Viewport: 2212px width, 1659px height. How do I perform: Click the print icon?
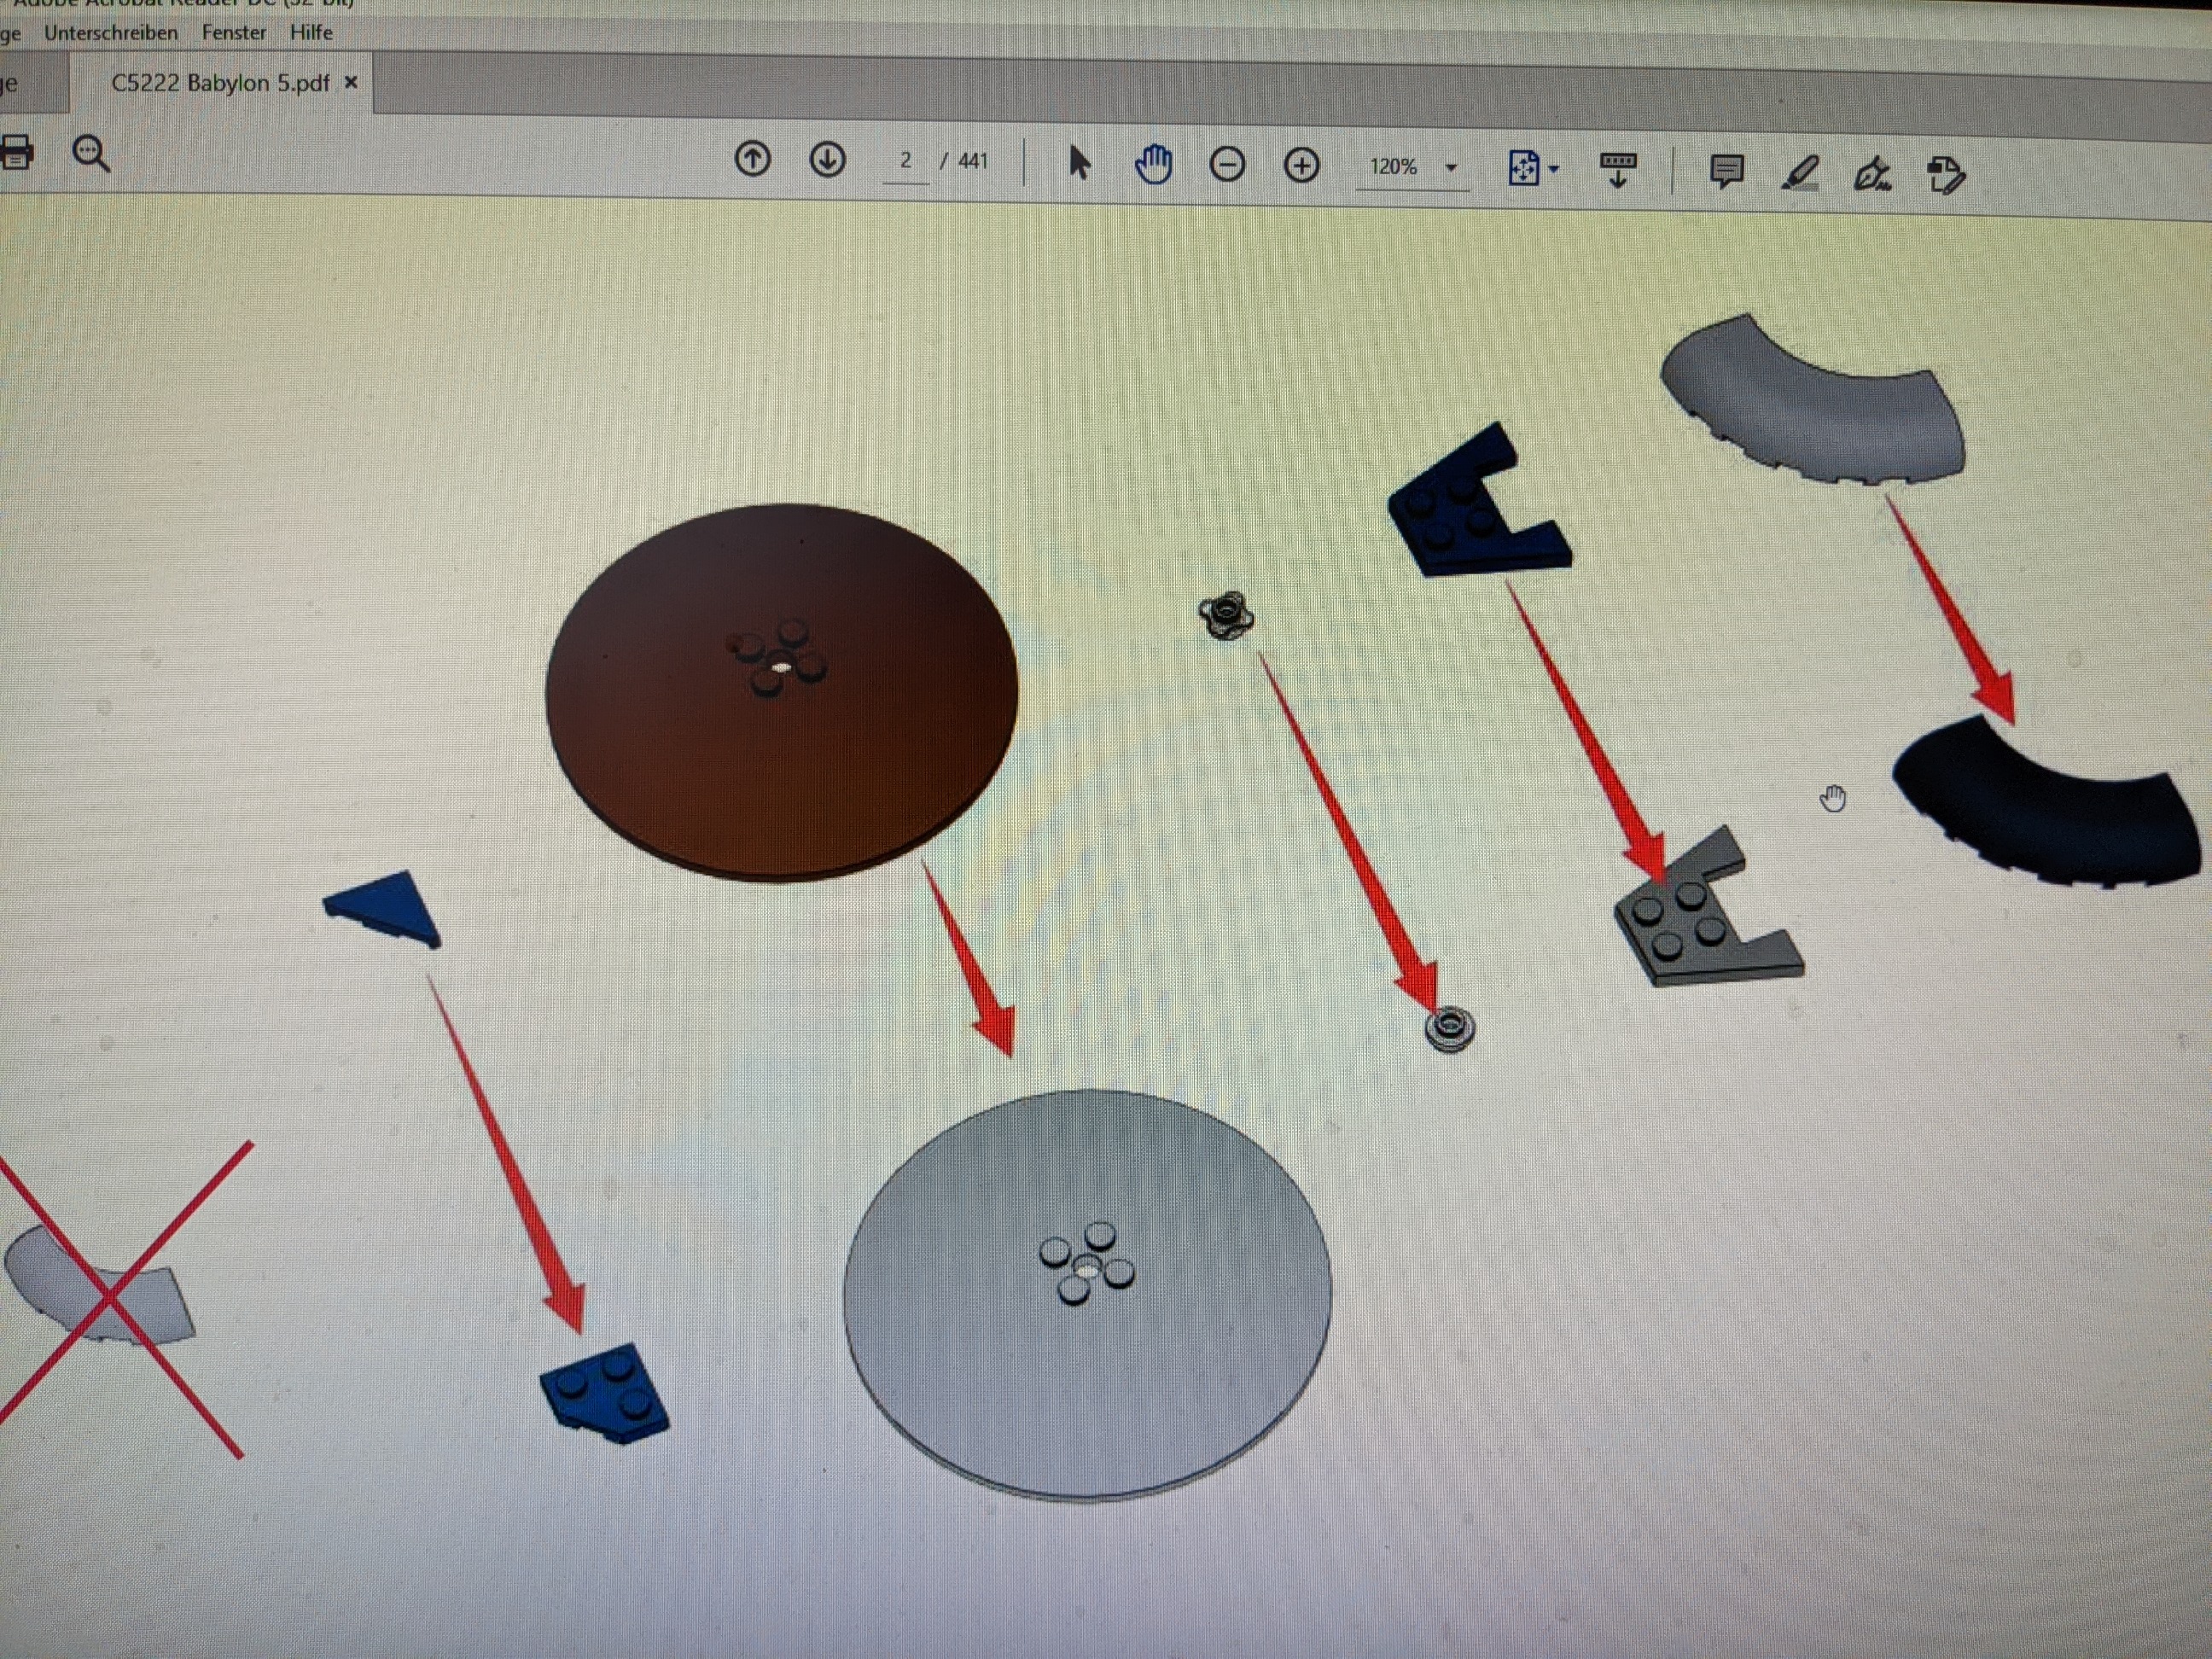[x=17, y=153]
